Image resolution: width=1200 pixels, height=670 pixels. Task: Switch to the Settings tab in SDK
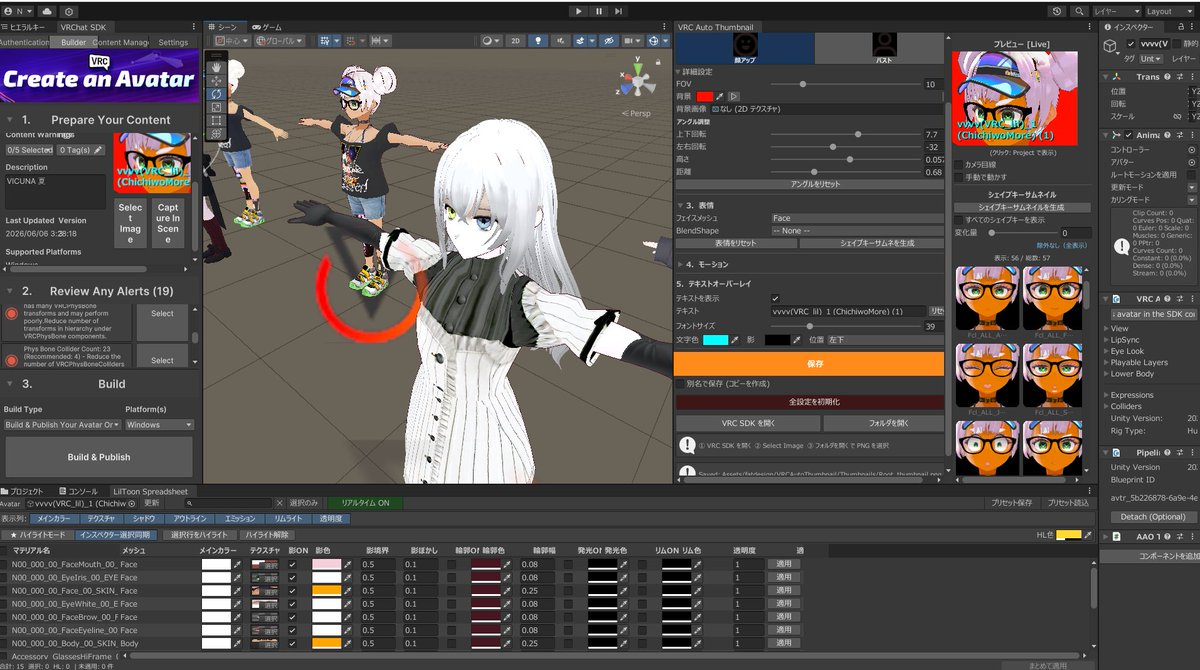[173, 43]
